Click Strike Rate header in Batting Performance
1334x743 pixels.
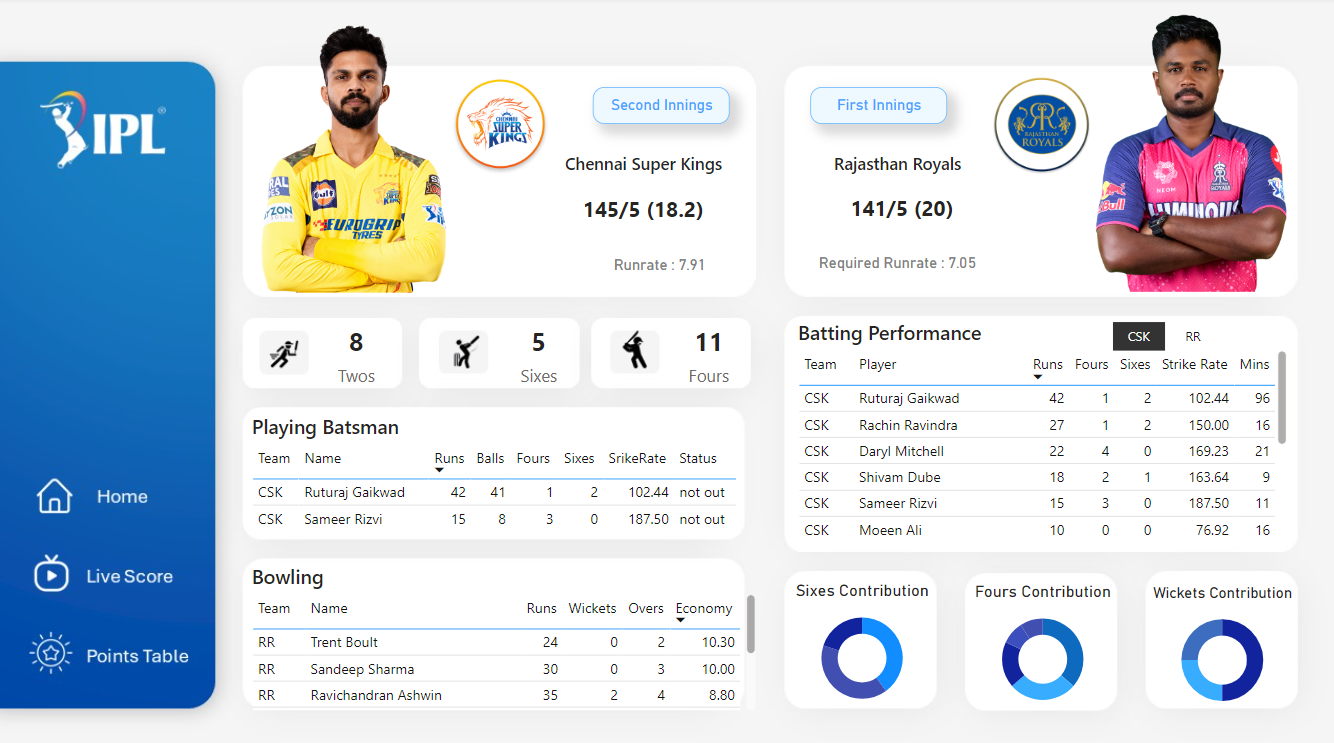point(1194,365)
